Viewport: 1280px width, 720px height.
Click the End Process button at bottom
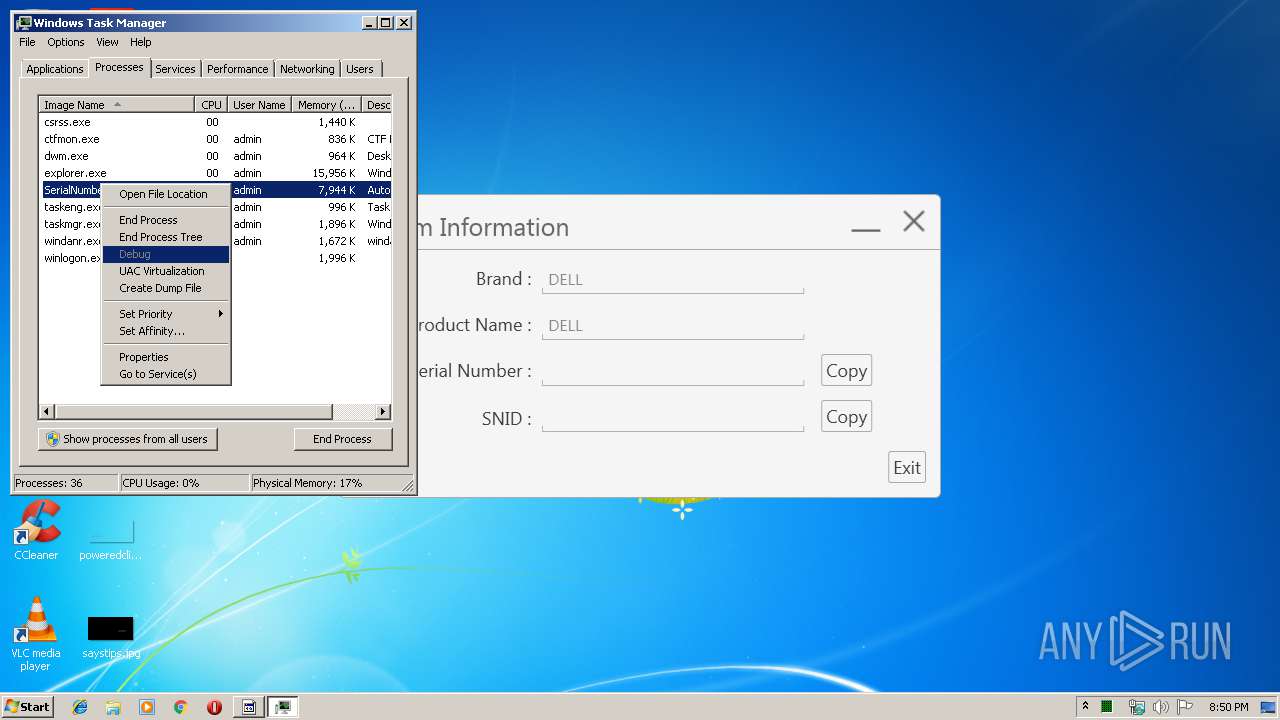click(x=343, y=439)
